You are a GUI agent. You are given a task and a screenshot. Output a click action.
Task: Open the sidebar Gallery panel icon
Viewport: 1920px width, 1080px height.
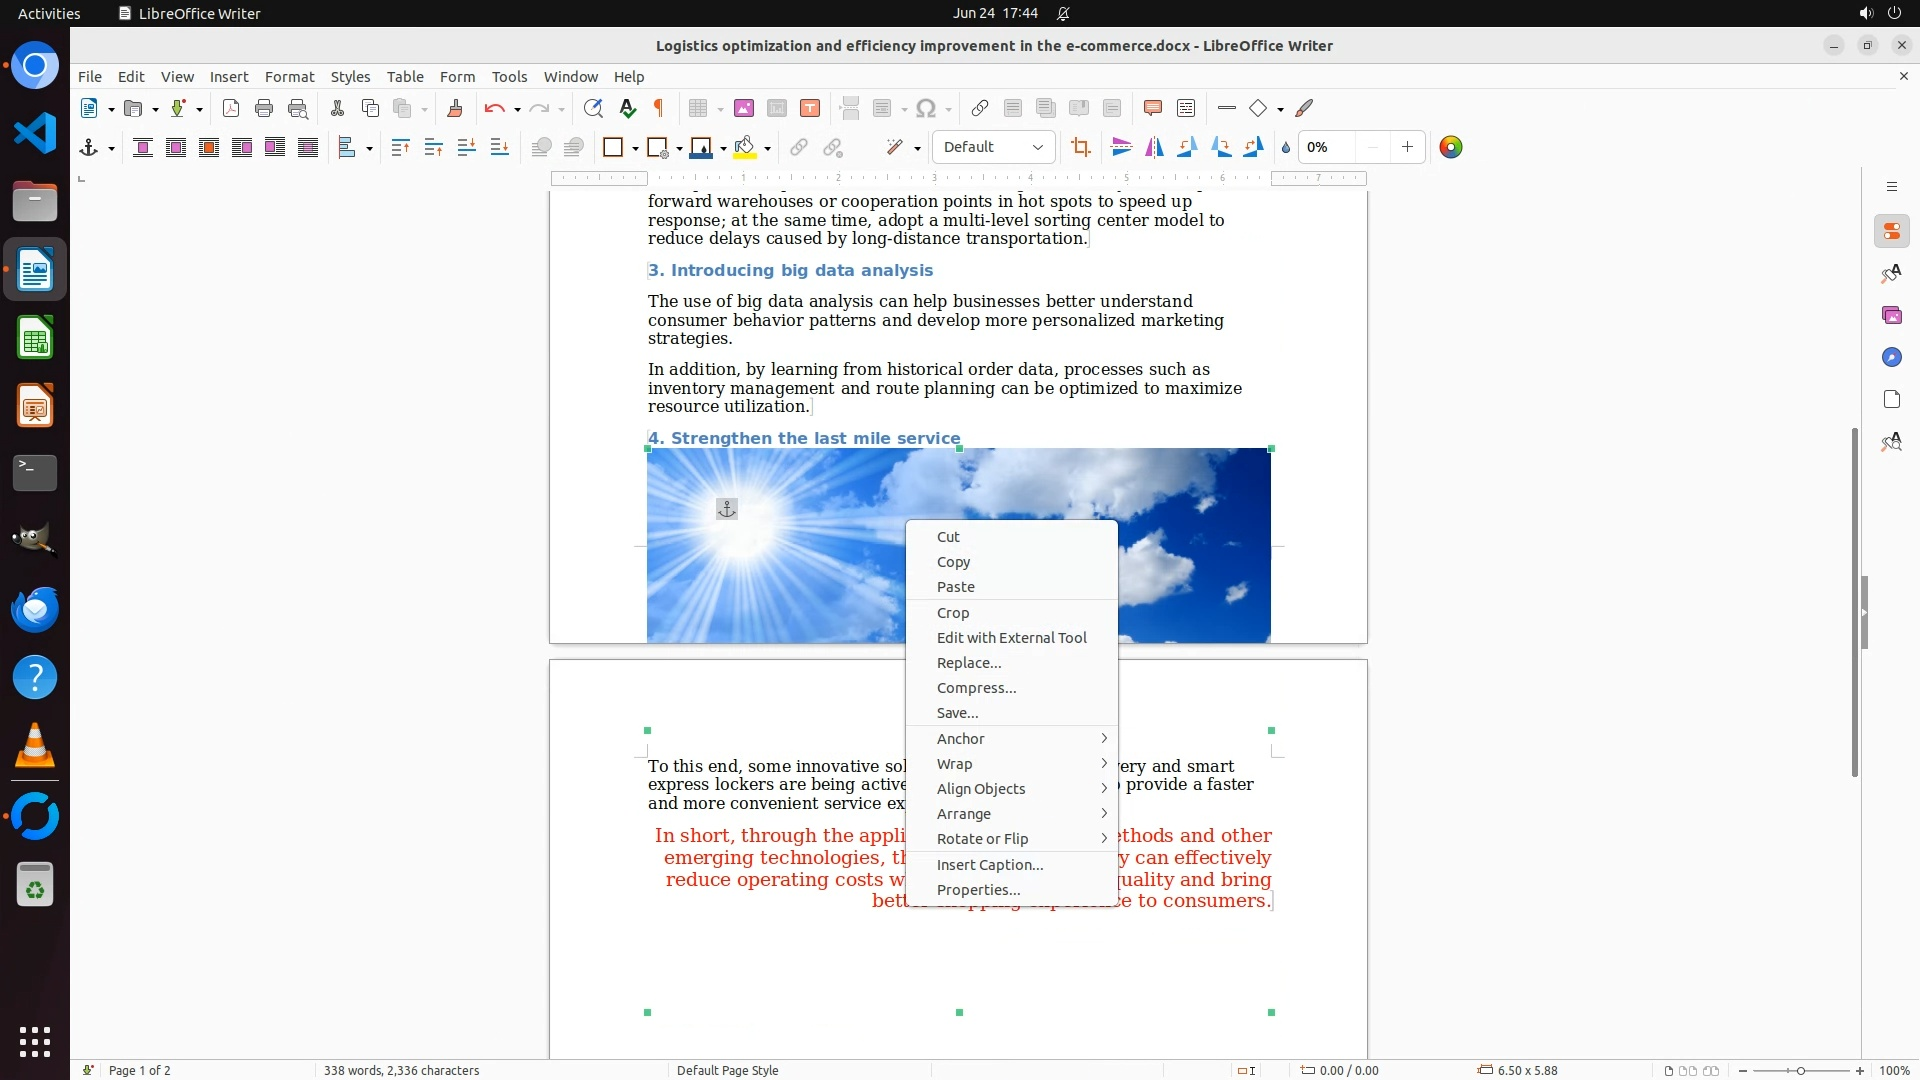(x=1891, y=315)
